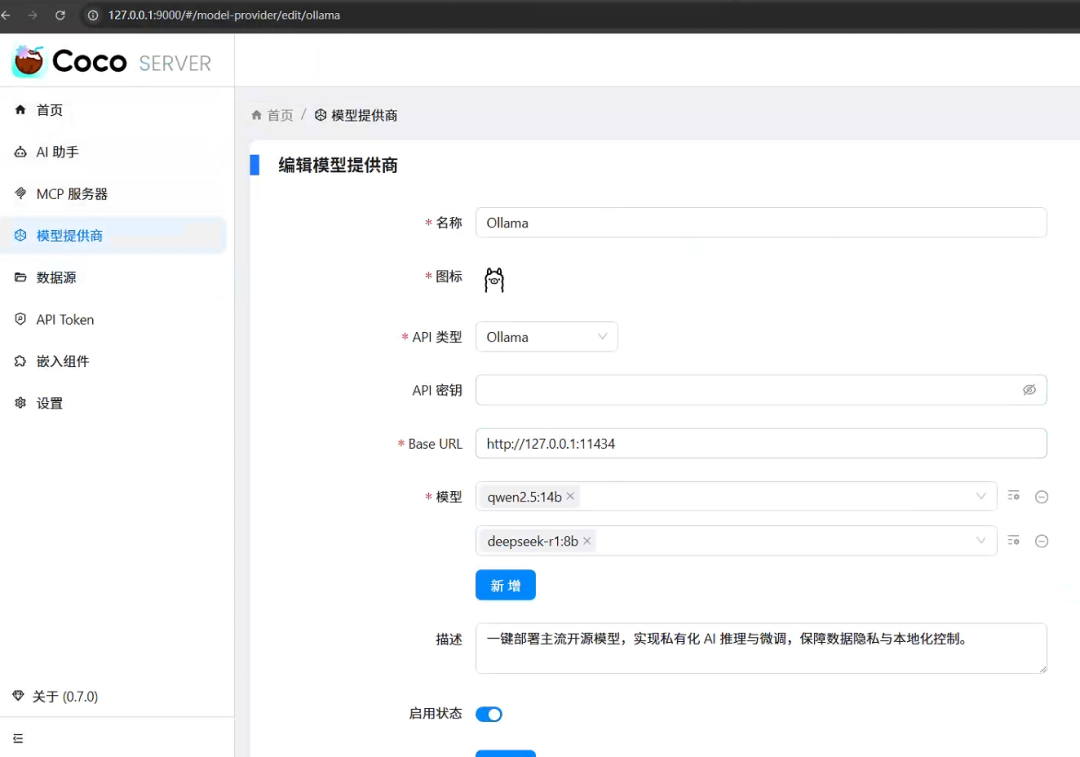Toggle the 启用状态 switch

489,714
